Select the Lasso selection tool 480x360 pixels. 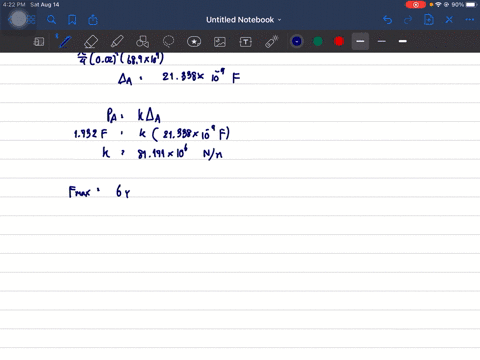168,42
